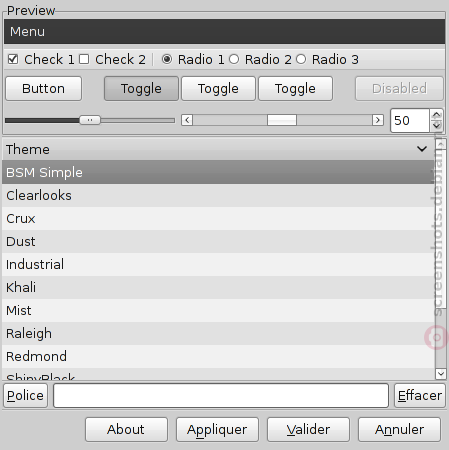Image resolution: width=449 pixels, height=450 pixels.
Task: Click the Theme column header sort chevron
Action: click(x=422, y=149)
